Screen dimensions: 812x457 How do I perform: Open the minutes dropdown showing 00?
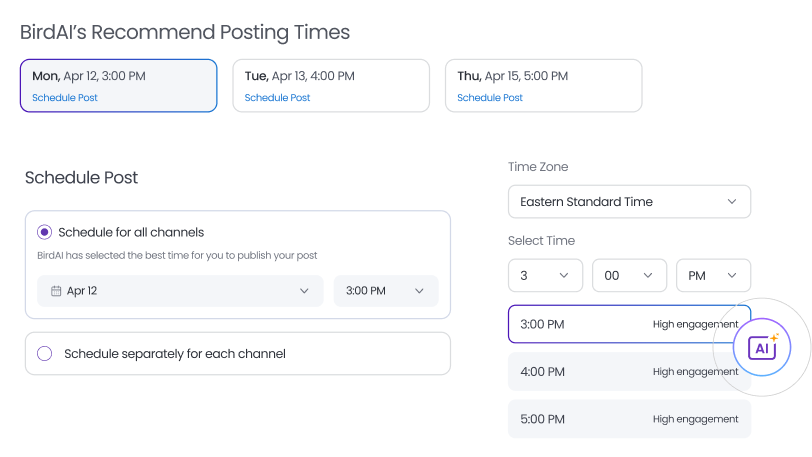tap(629, 274)
